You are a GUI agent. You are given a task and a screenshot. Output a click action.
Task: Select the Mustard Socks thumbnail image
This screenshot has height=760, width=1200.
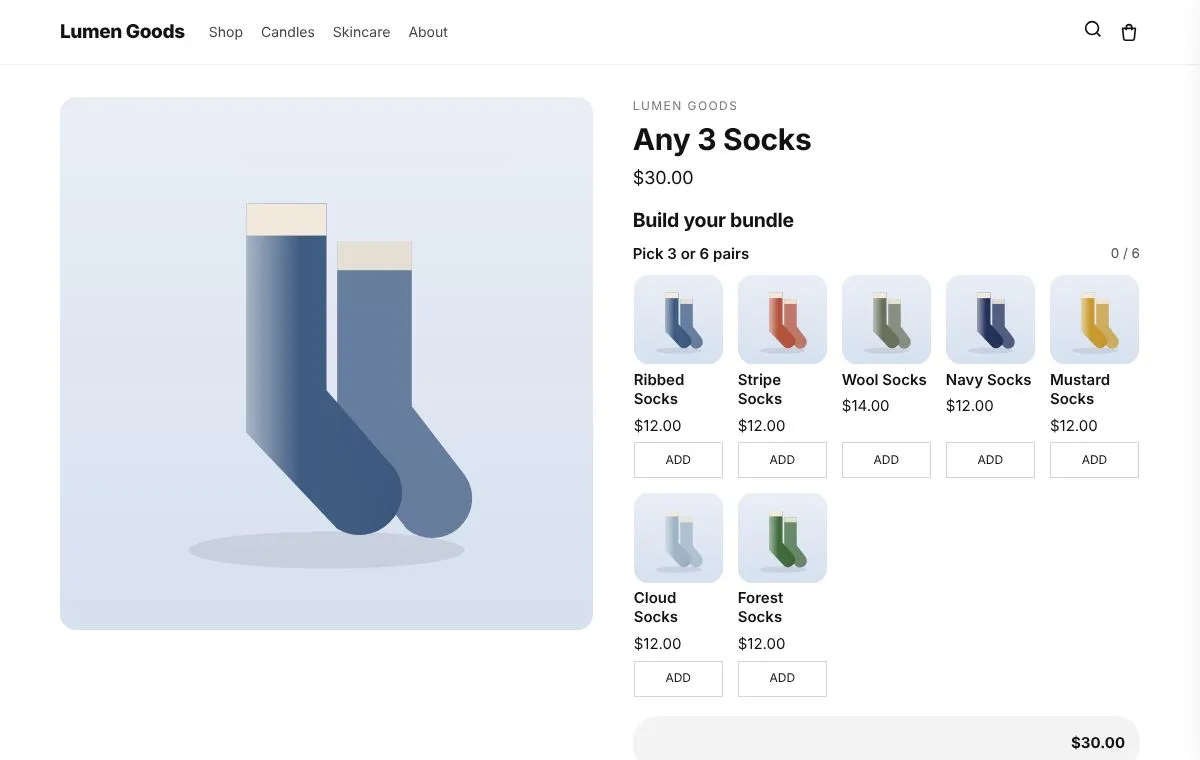[1094, 319]
